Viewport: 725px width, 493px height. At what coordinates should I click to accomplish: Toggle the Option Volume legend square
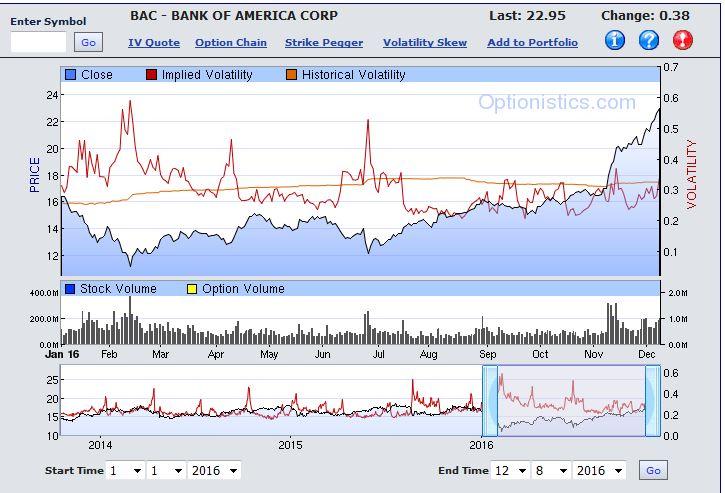coord(192,289)
